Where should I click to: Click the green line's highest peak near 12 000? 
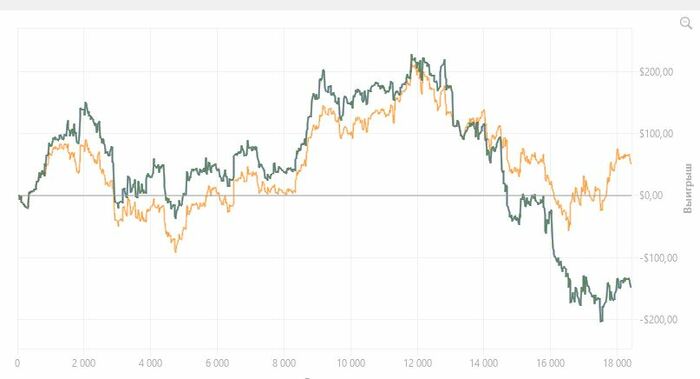(x=412, y=55)
